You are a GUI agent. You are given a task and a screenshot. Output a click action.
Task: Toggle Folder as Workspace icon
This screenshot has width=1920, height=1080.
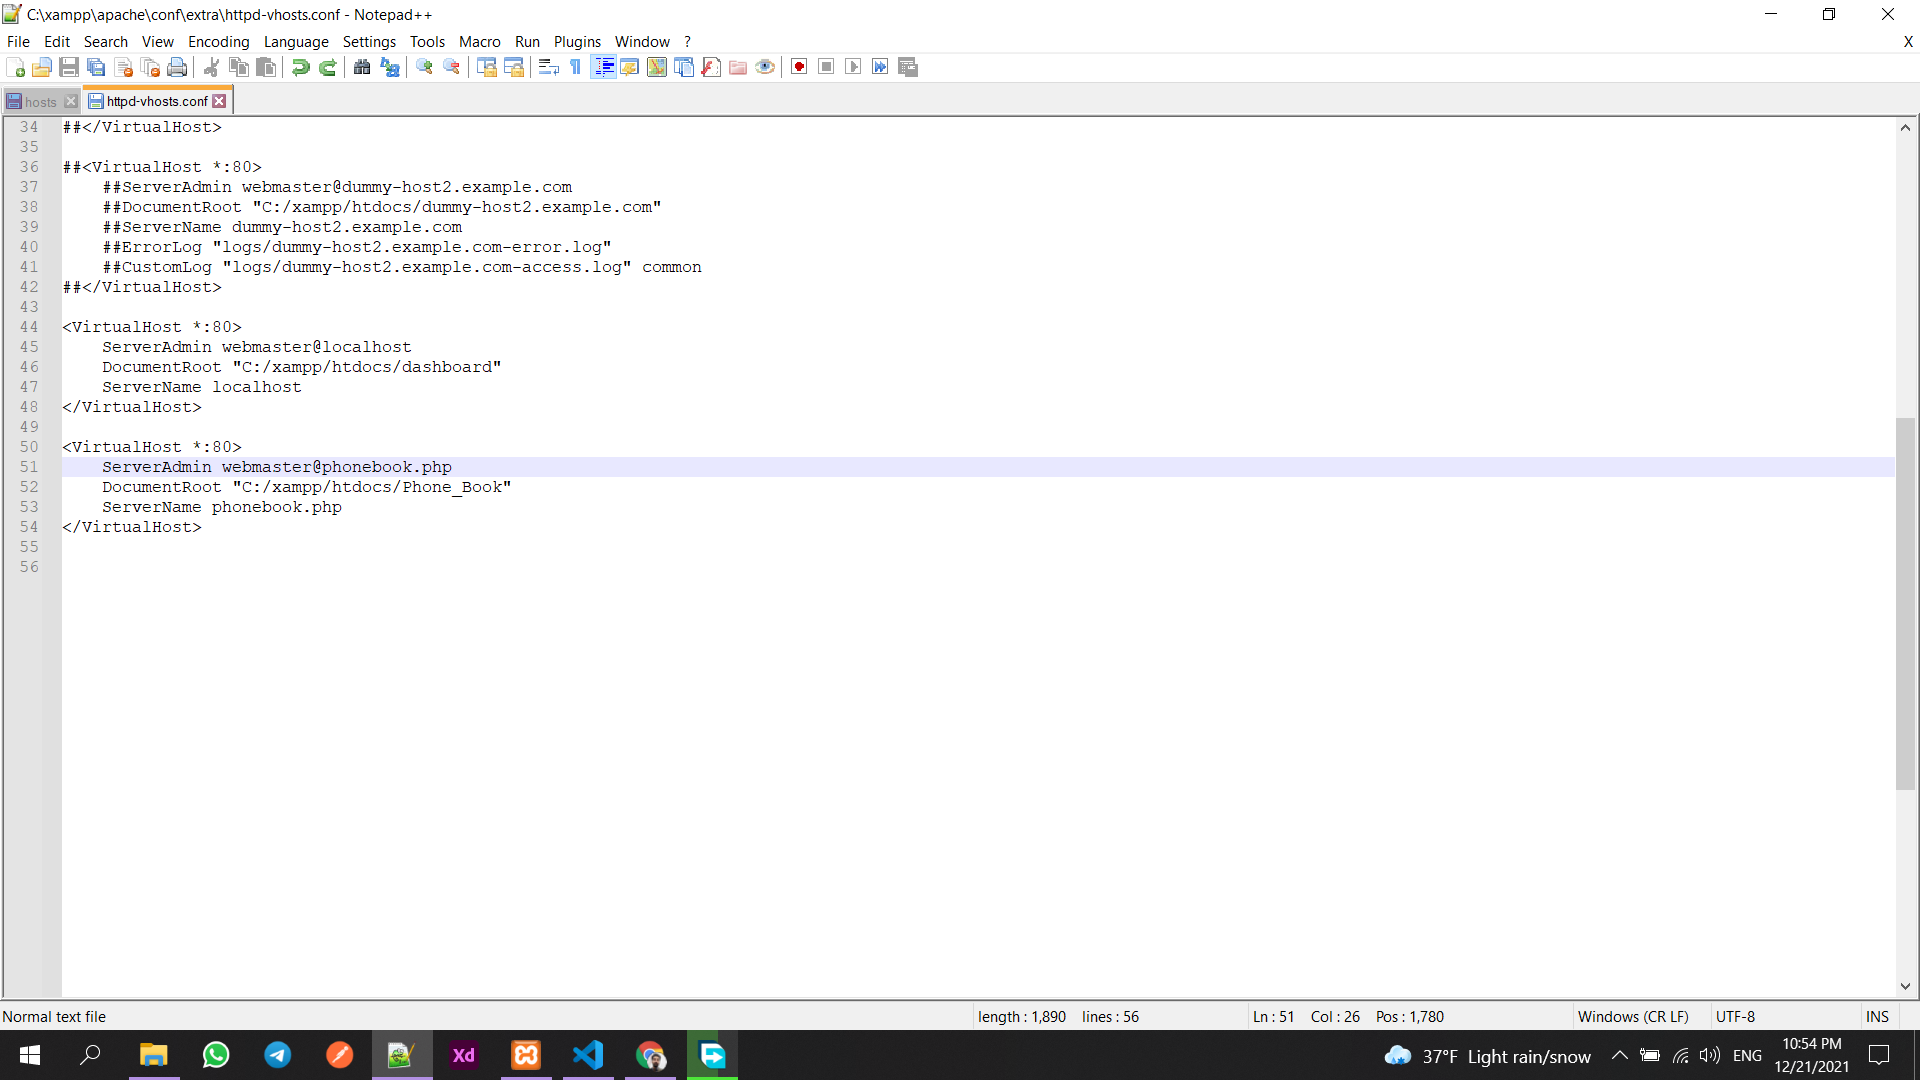pos(738,67)
